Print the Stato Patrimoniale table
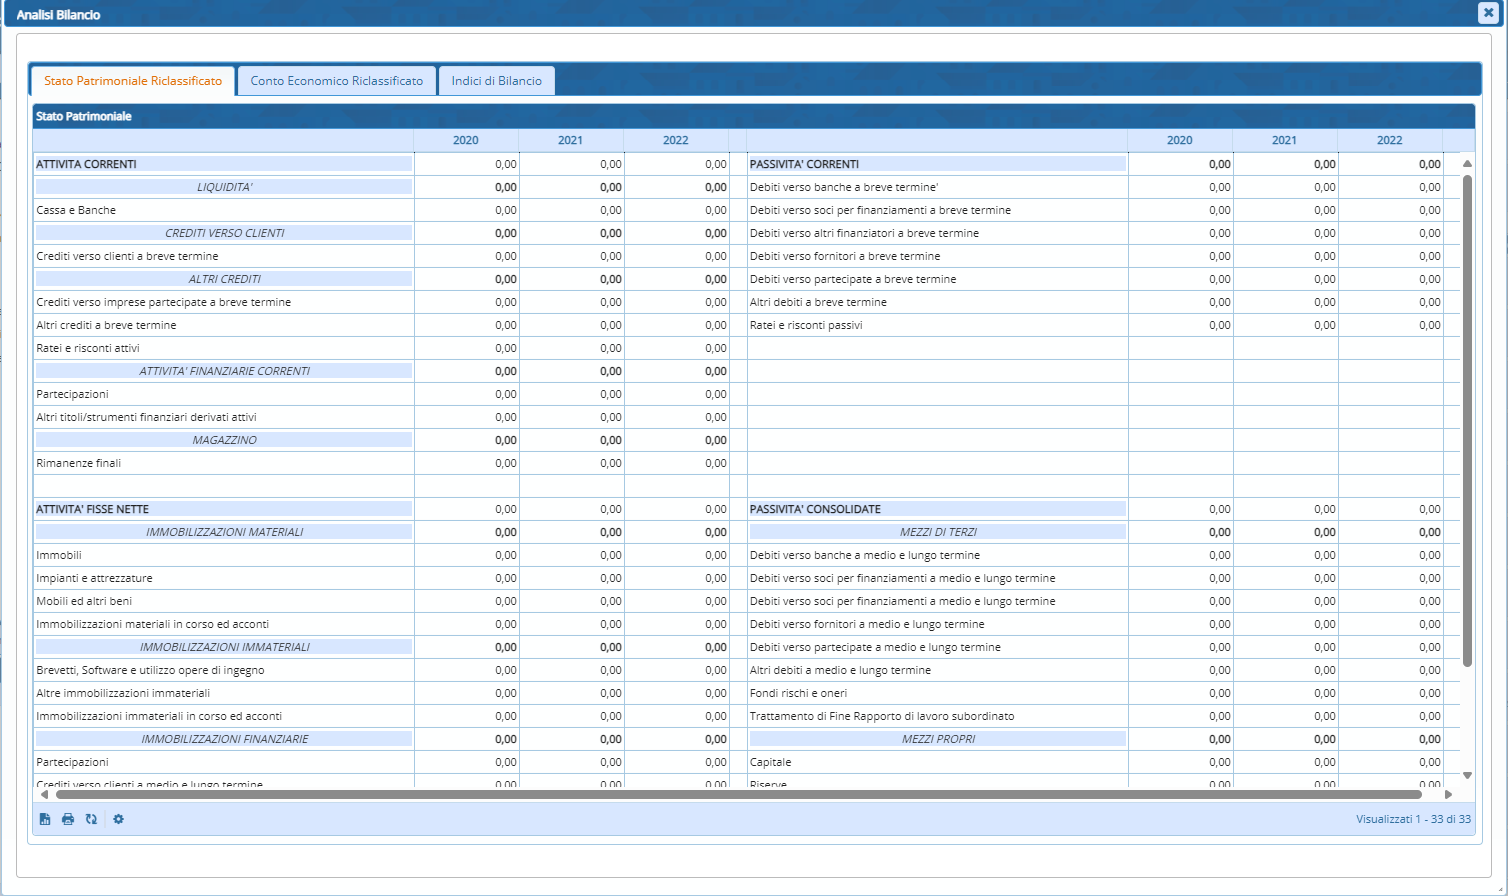This screenshot has width=1508, height=896. [68, 819]
